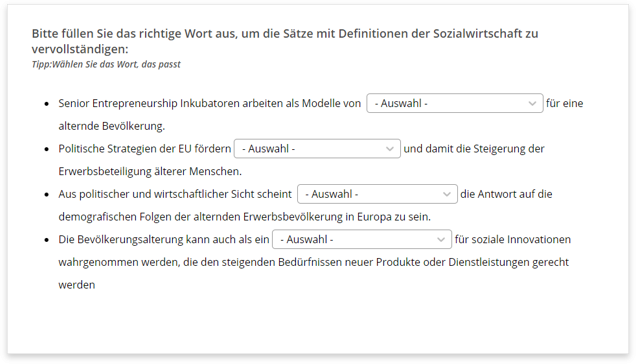Image resolution: width=636 pixels, height=364 pixels.
Task: Click the italic tip "Wählen Sie das Wort, das passt"
Action: (x=116, y=64)
